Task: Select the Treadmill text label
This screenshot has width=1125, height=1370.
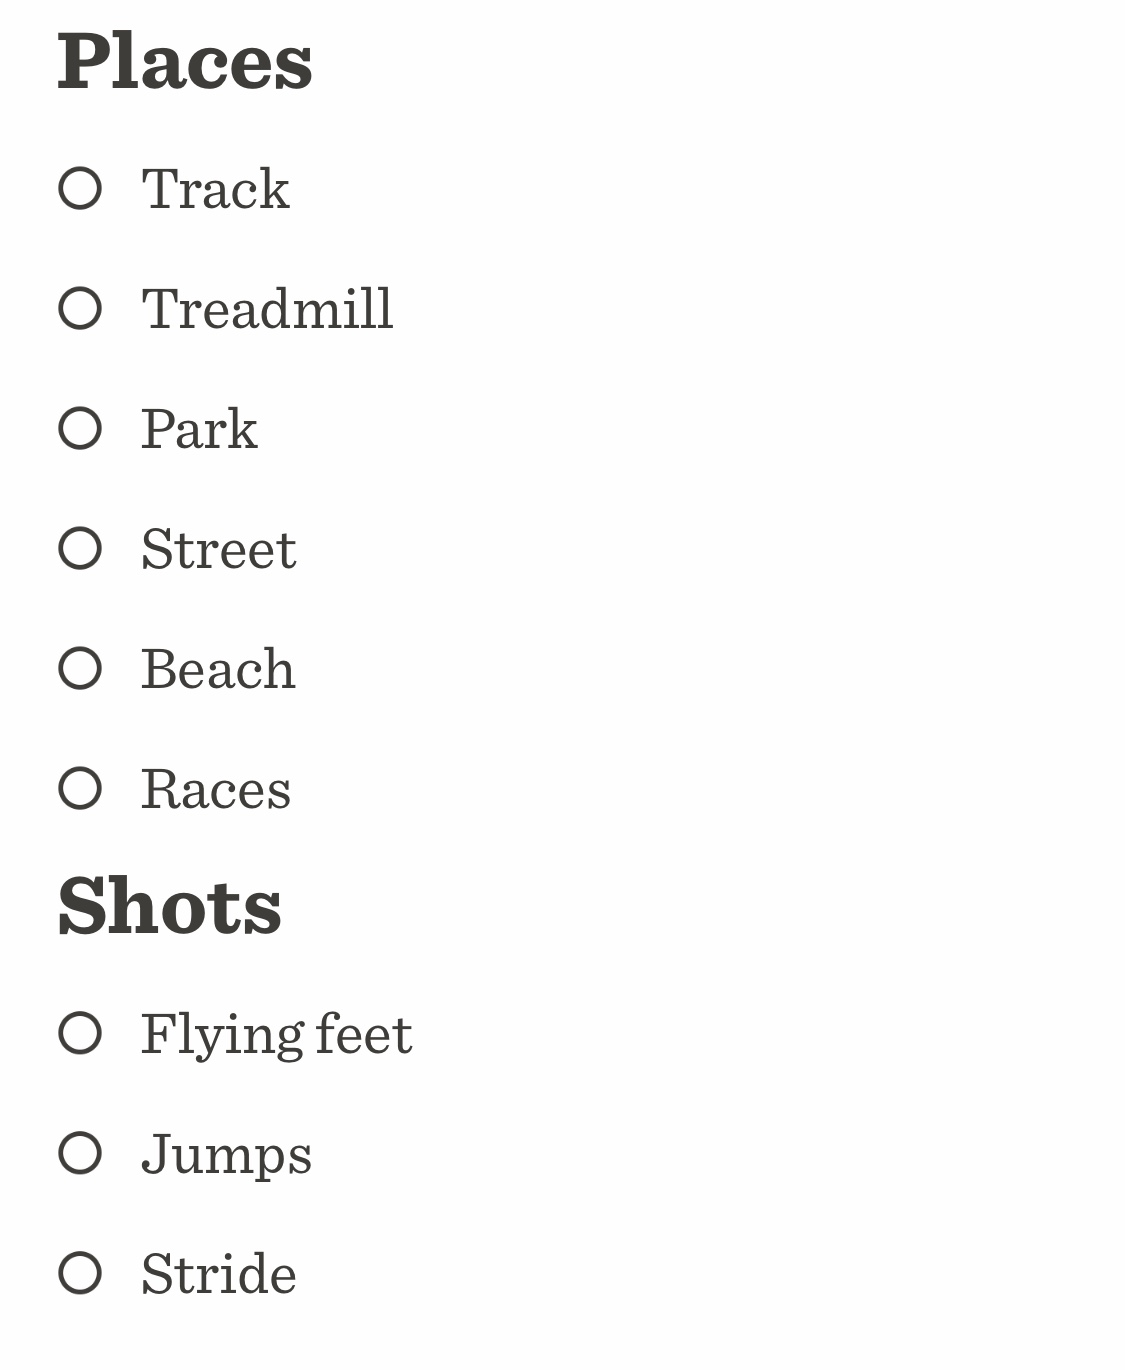Action: click(x=267, y=308)
